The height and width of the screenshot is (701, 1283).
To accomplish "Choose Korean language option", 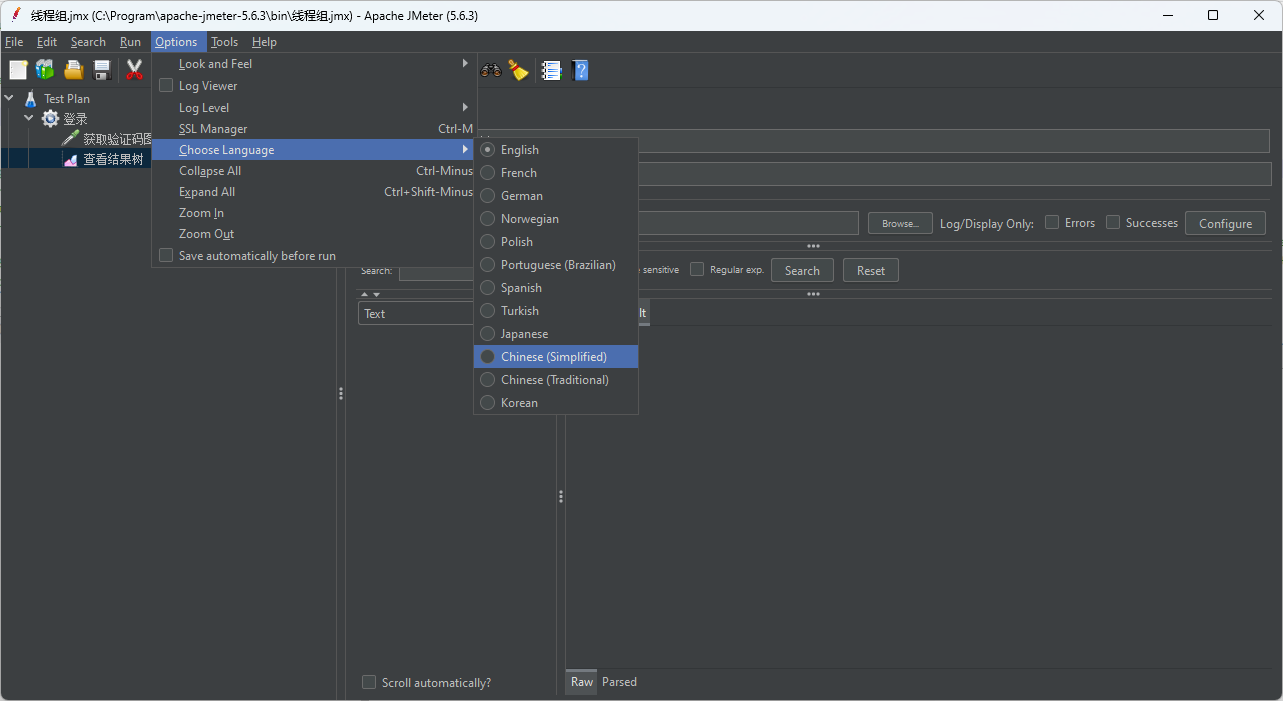I will click(556, 402).
